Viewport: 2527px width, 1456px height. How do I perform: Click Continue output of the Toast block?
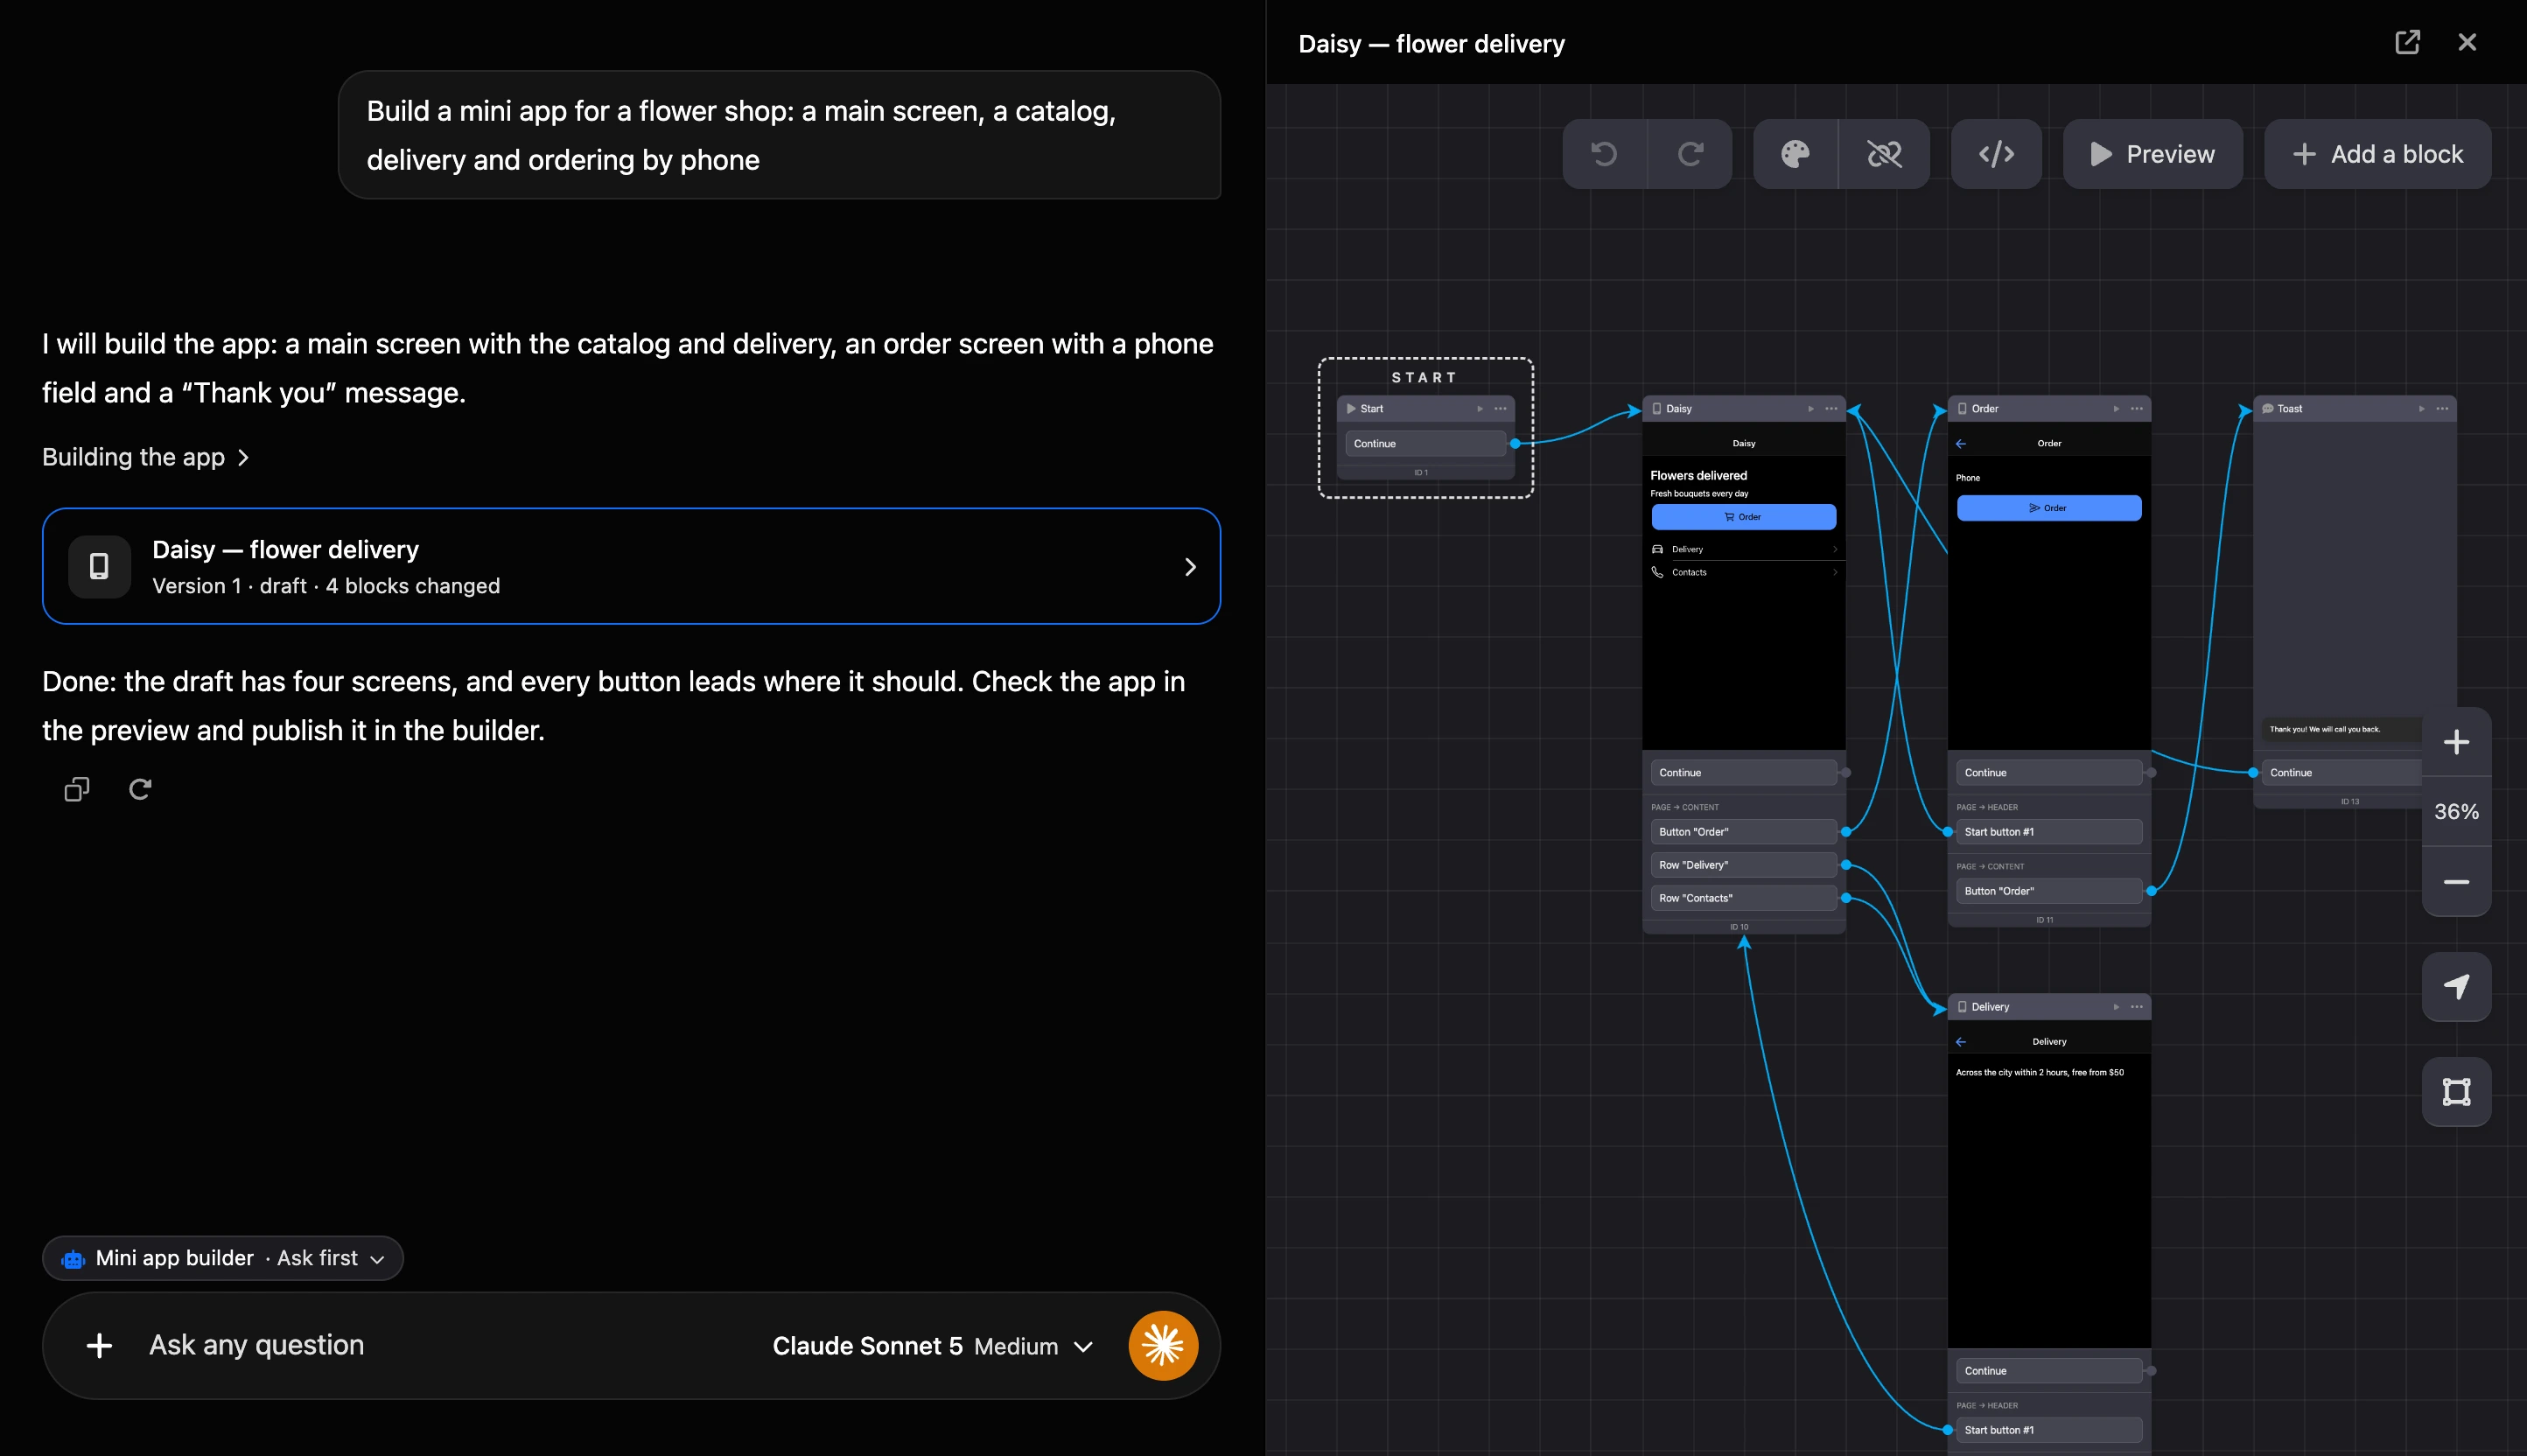click(2340, 773)
